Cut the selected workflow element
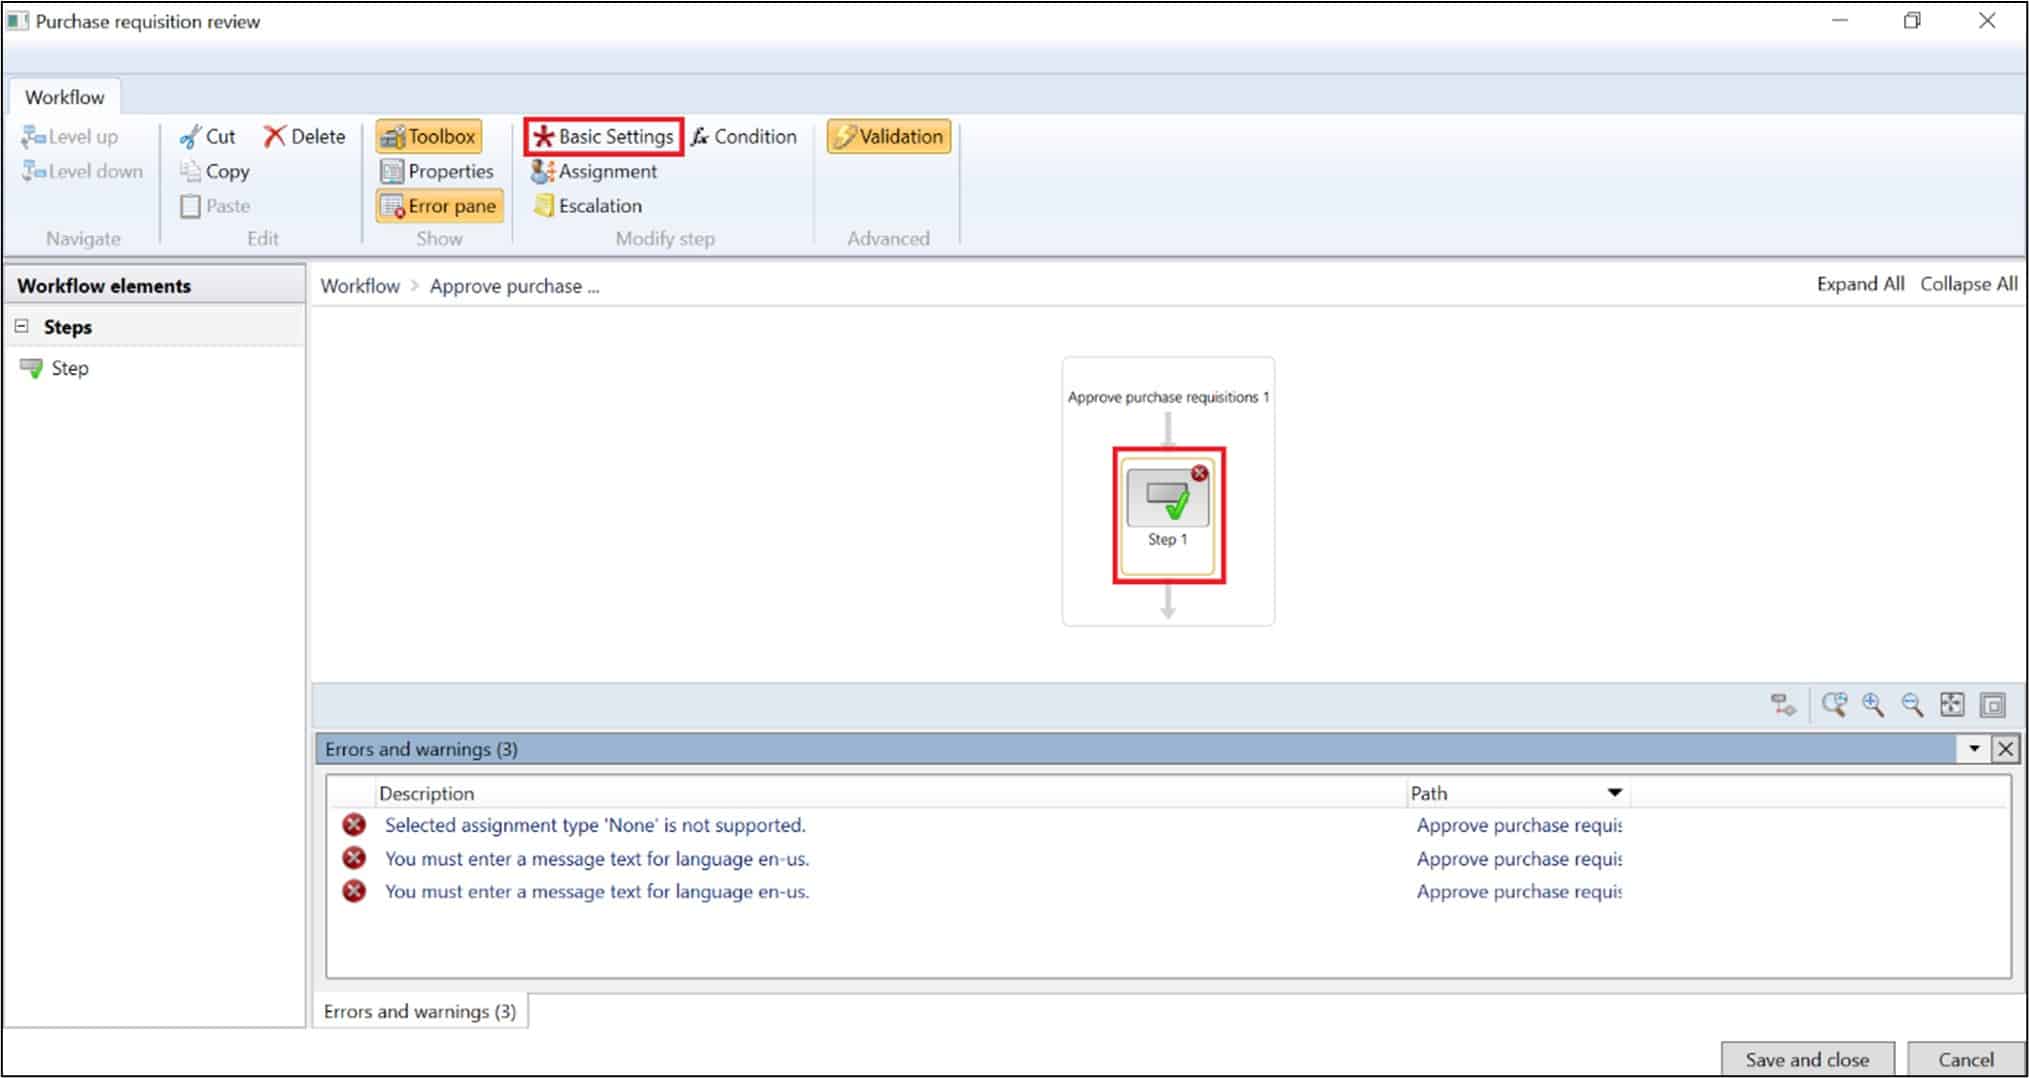The height and width of the screenshot is (1078, 2029). [x=207, y=137]
